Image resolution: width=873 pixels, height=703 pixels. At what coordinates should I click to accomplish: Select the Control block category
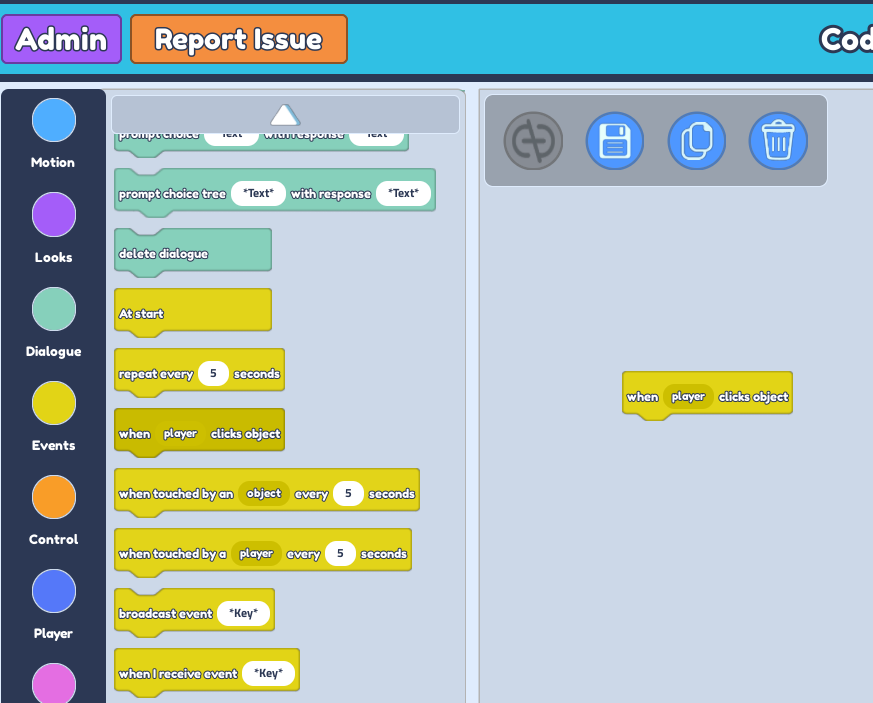click(52, 496)
